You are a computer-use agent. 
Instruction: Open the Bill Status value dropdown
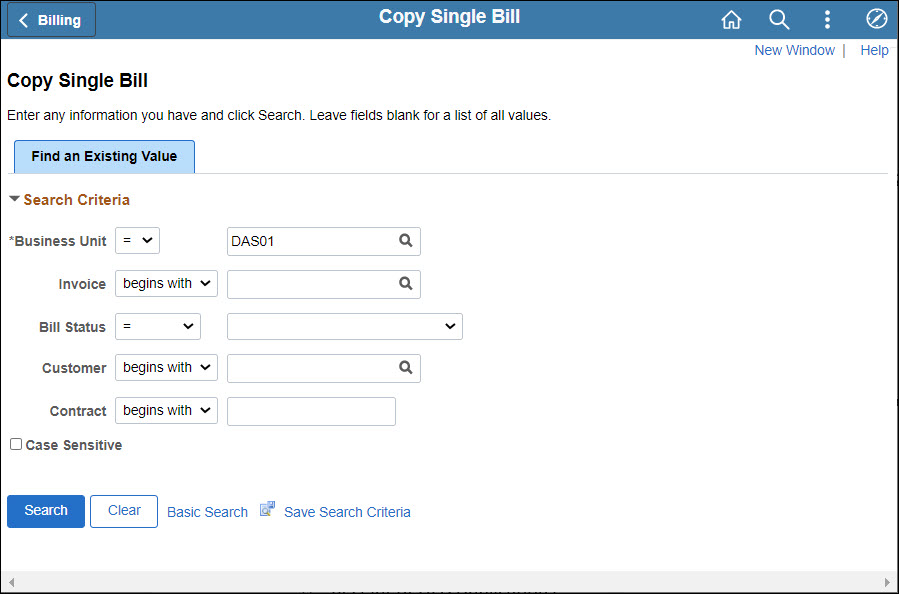pyautogui.click(x=345, y=326)
